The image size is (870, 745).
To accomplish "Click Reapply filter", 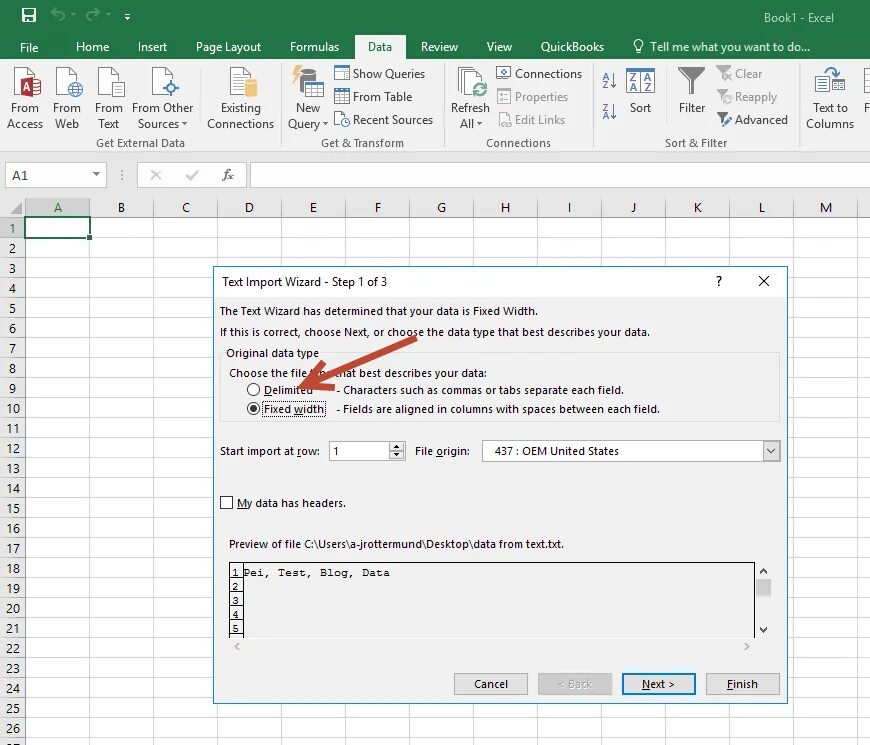I will coord(747,97).
